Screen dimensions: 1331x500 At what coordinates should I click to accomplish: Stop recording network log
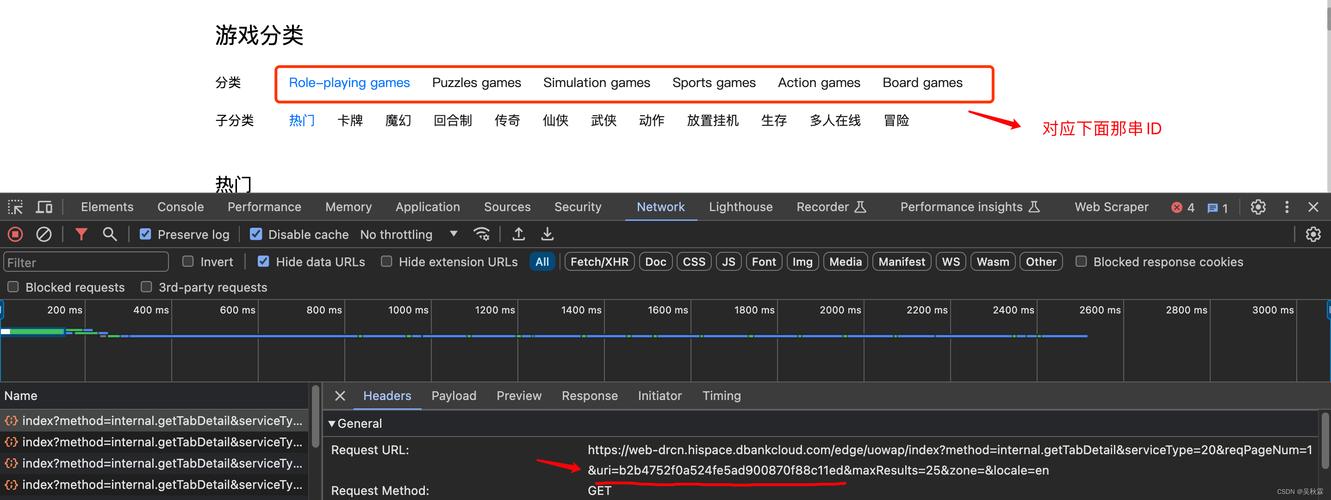(15, 234)
